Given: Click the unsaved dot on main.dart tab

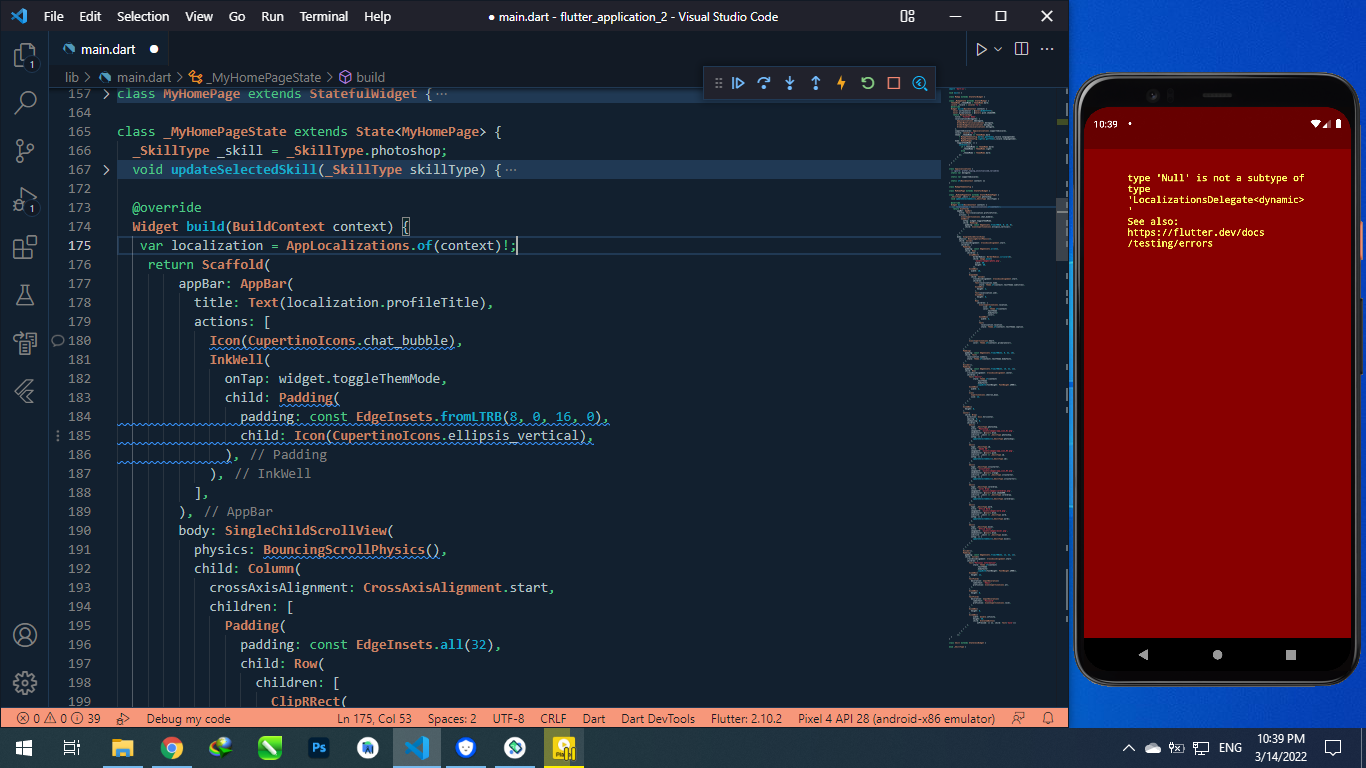Looking at the screenshot, I should [x=154, y=49].
